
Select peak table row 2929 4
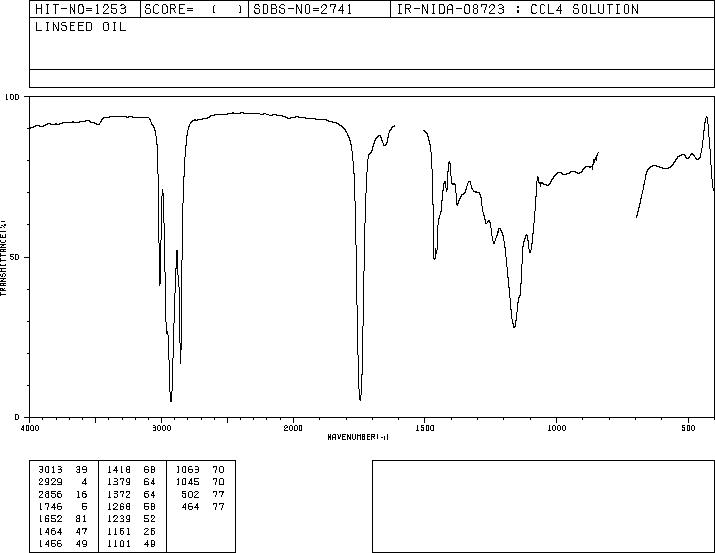[63, 482]
